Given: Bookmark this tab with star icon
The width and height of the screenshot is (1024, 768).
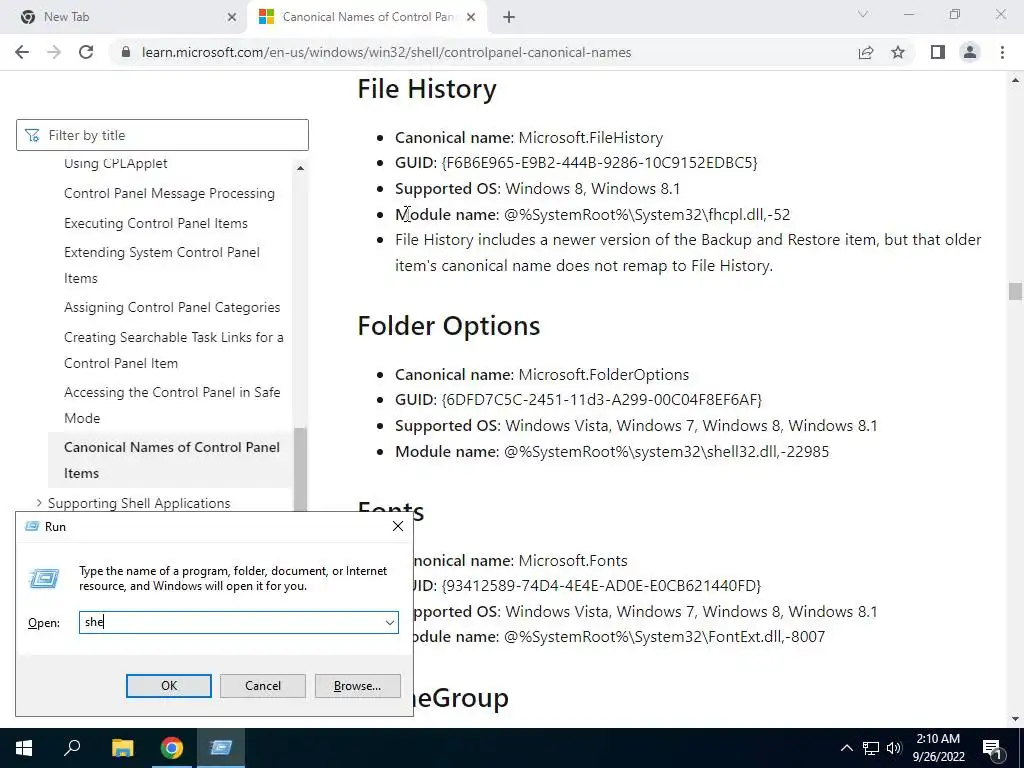Looking at the screenshot, I should [x=898, y=52].
